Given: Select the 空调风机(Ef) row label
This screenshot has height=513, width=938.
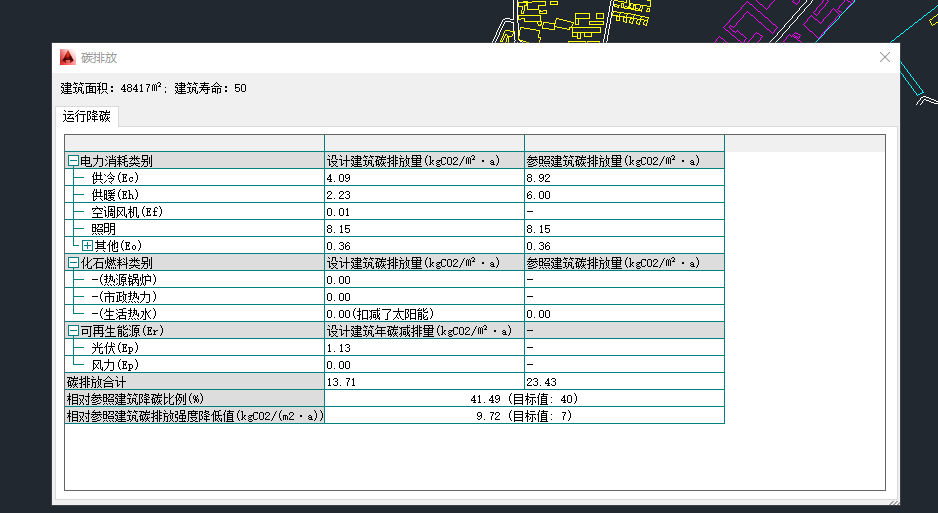Looking at the screenshot, I should (x=126, y=212).
